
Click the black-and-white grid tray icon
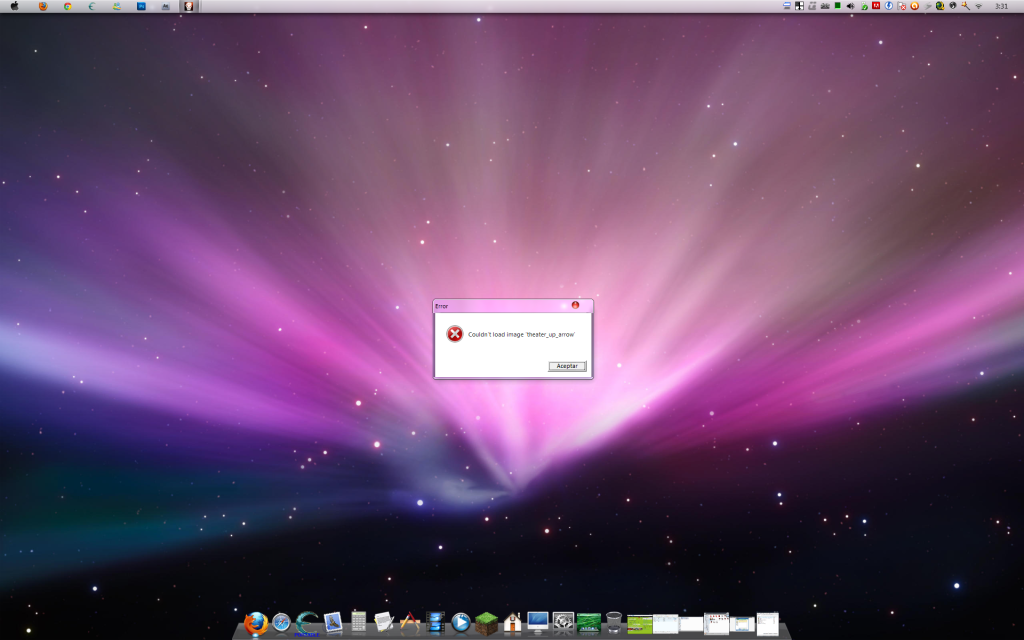(x=799, y=6)
